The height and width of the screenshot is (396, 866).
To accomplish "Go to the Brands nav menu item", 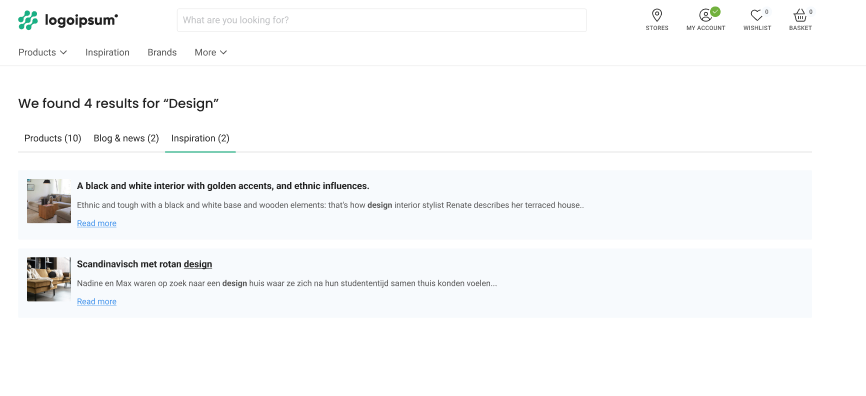I will click(162, 52).
